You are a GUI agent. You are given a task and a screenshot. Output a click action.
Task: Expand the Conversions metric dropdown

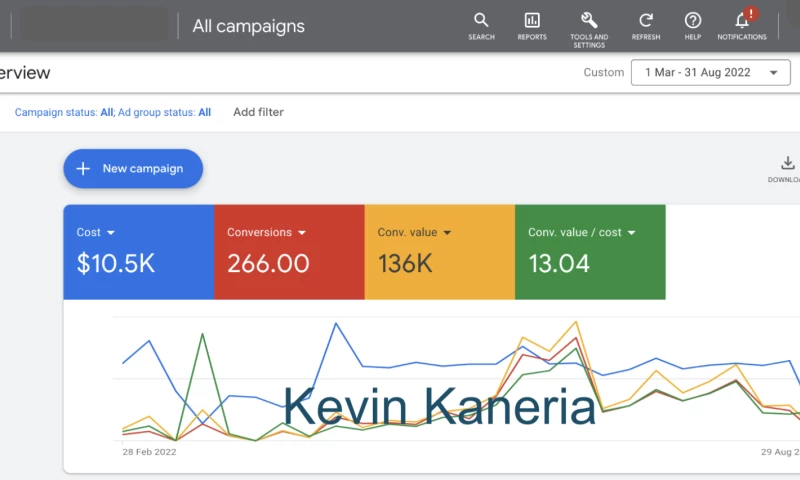click(x=302, y=233)
